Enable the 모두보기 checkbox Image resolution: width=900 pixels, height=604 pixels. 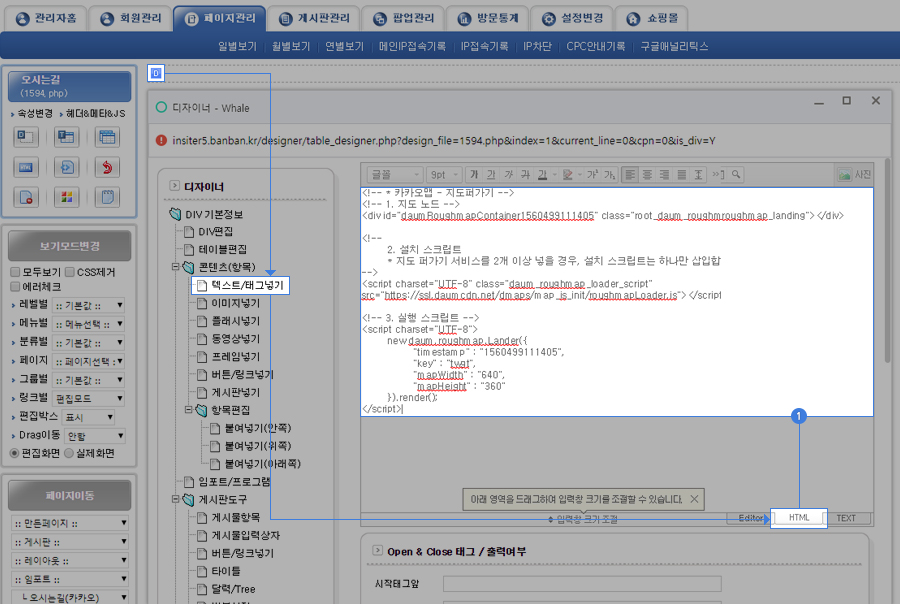click(15, 272)
